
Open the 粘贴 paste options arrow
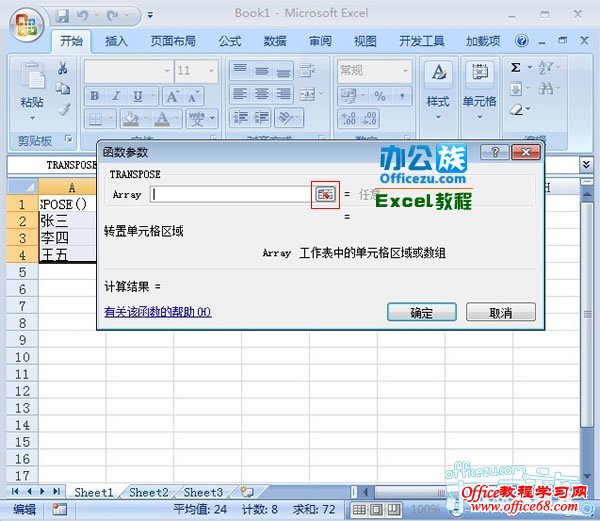33,118
